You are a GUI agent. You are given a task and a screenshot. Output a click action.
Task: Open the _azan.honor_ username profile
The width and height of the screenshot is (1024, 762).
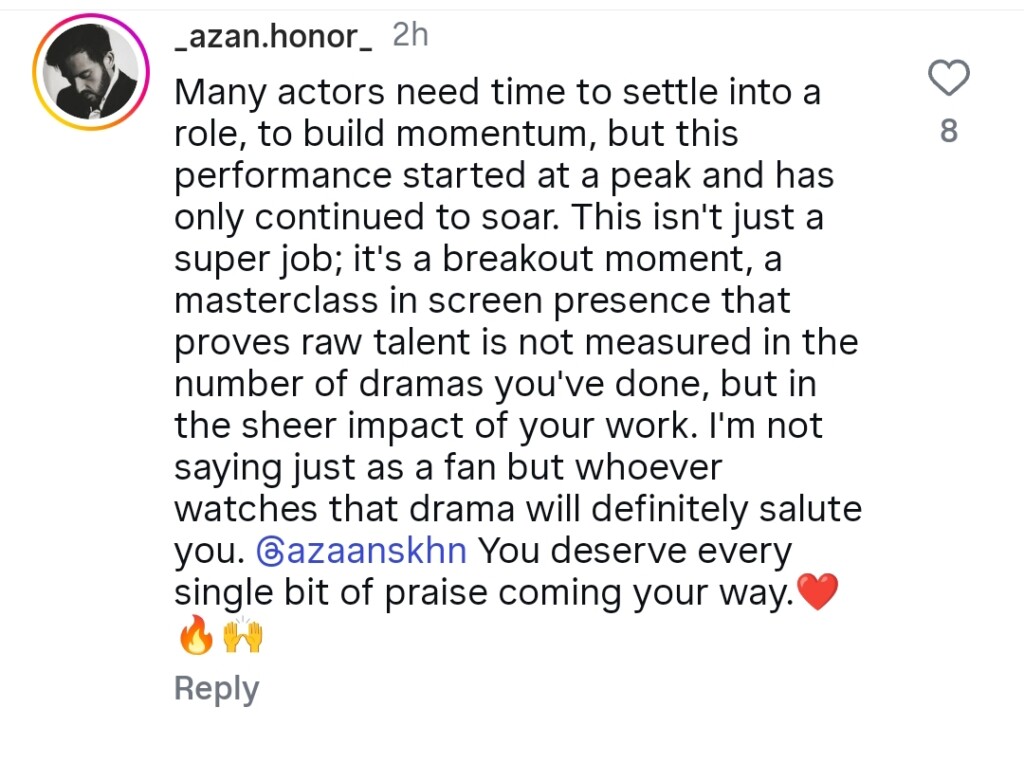[273, 37]
